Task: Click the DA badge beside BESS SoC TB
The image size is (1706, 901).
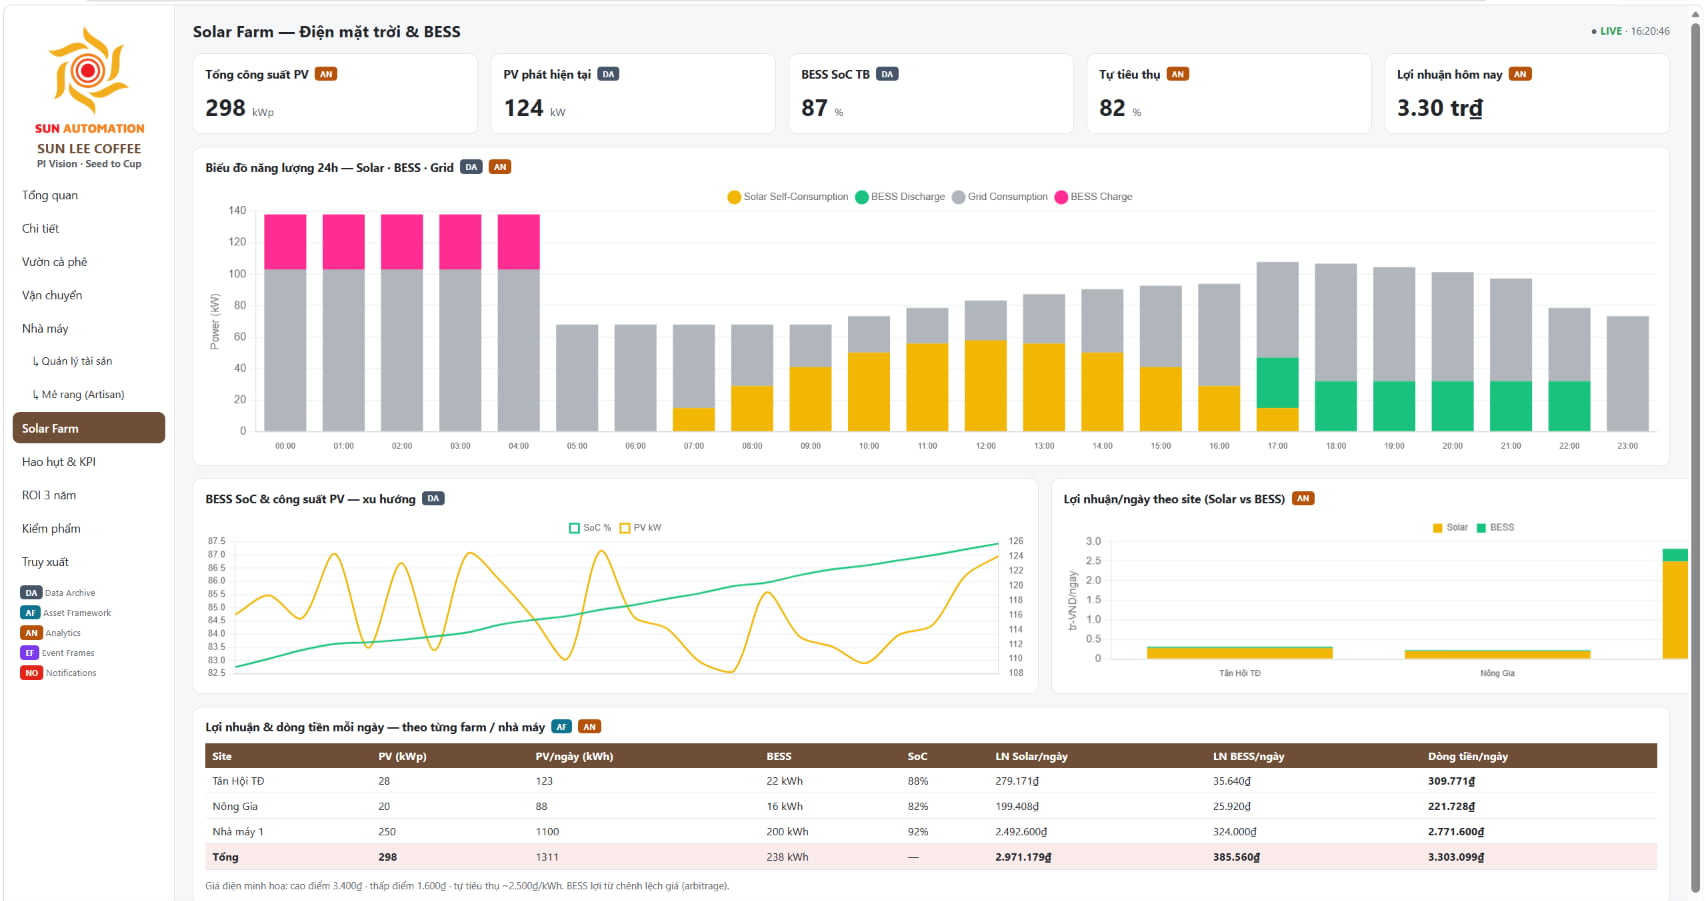Action: [x=887, y=74]
